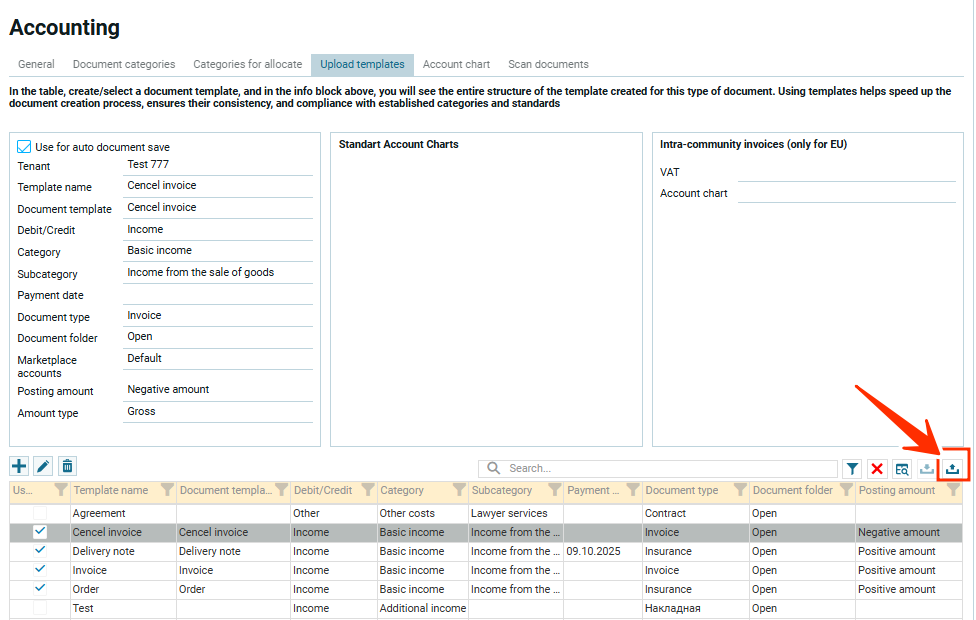Screen dimensions: 976x620
Task: Click the blue filter funnel toolbar icon
Action: (851, 468)
